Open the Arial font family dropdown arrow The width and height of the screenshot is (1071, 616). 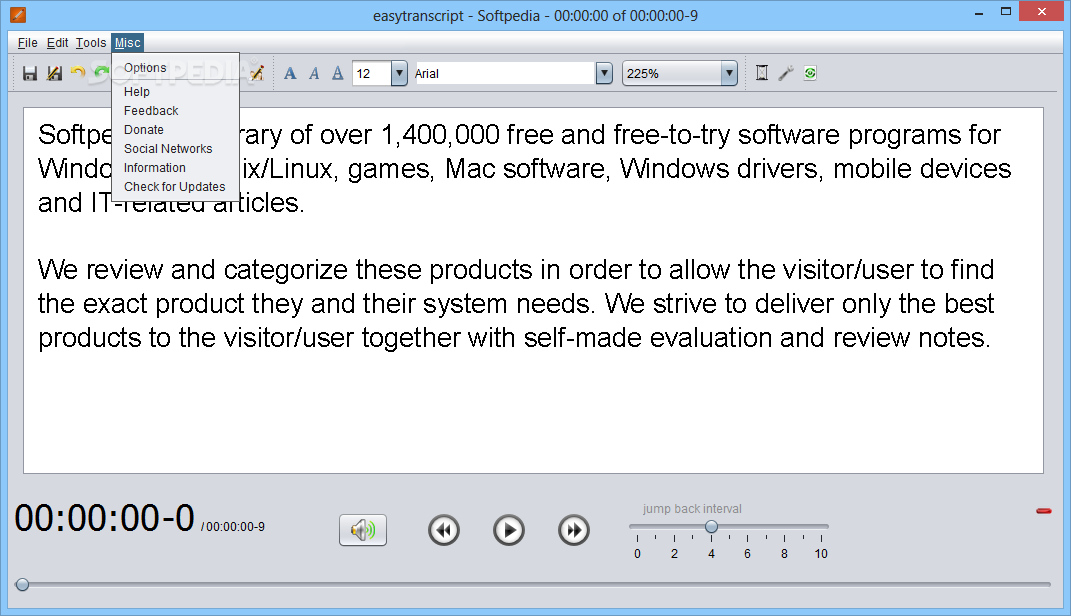click(604, 73)
